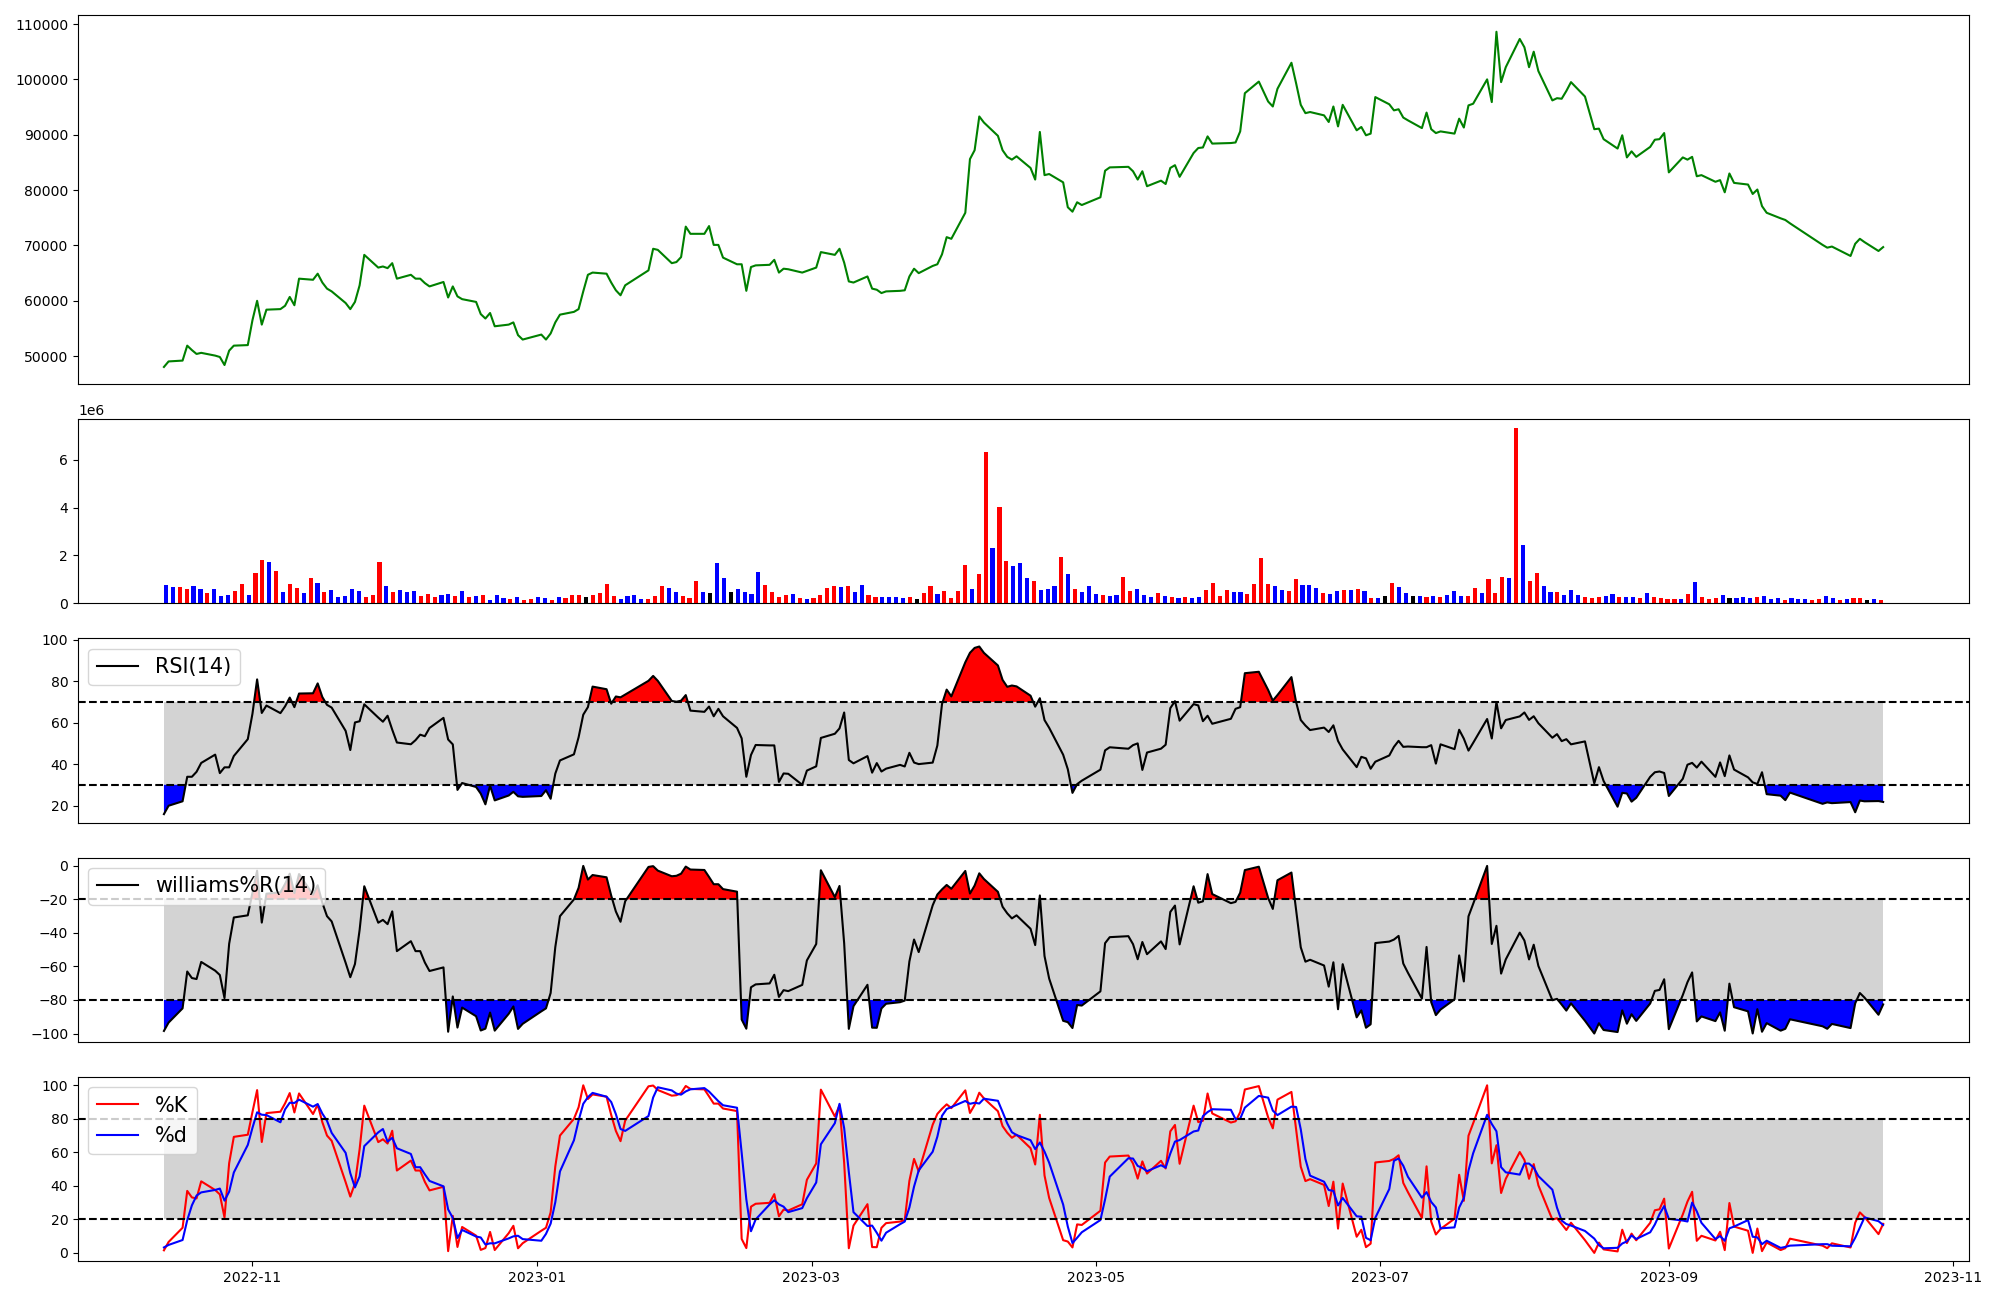The width and height of the screenshot is (2000, 1300).
Task: Click the tallest red volume bar
Action: pos(1516,515)
